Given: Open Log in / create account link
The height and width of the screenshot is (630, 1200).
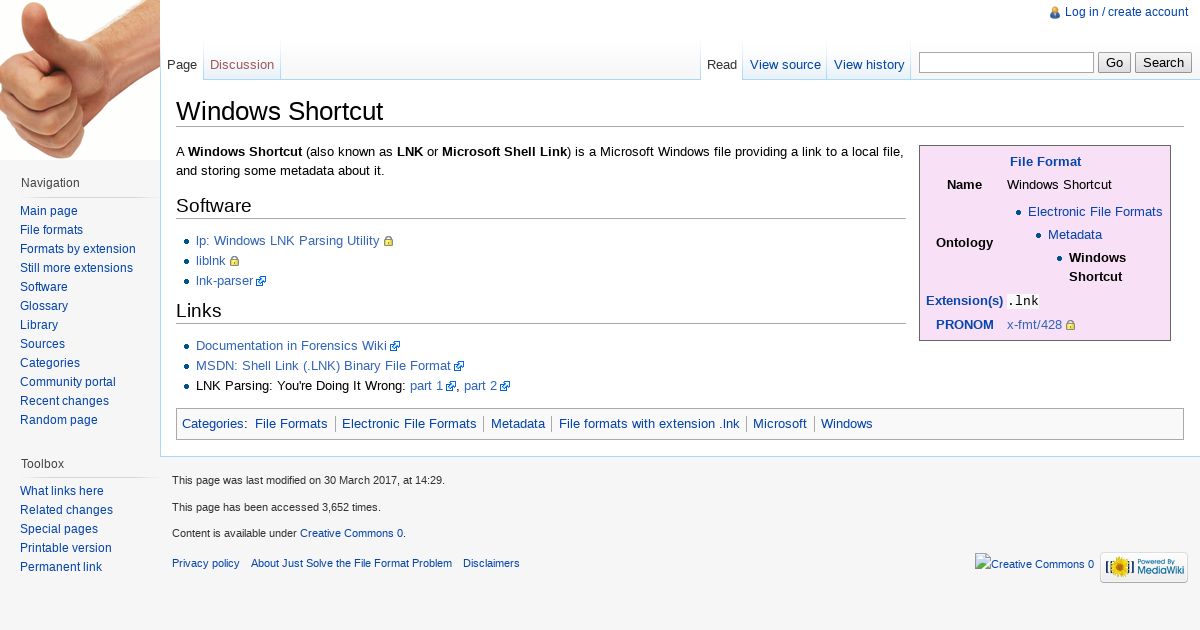Looking at the screenshot, I should click(1126, 12).
